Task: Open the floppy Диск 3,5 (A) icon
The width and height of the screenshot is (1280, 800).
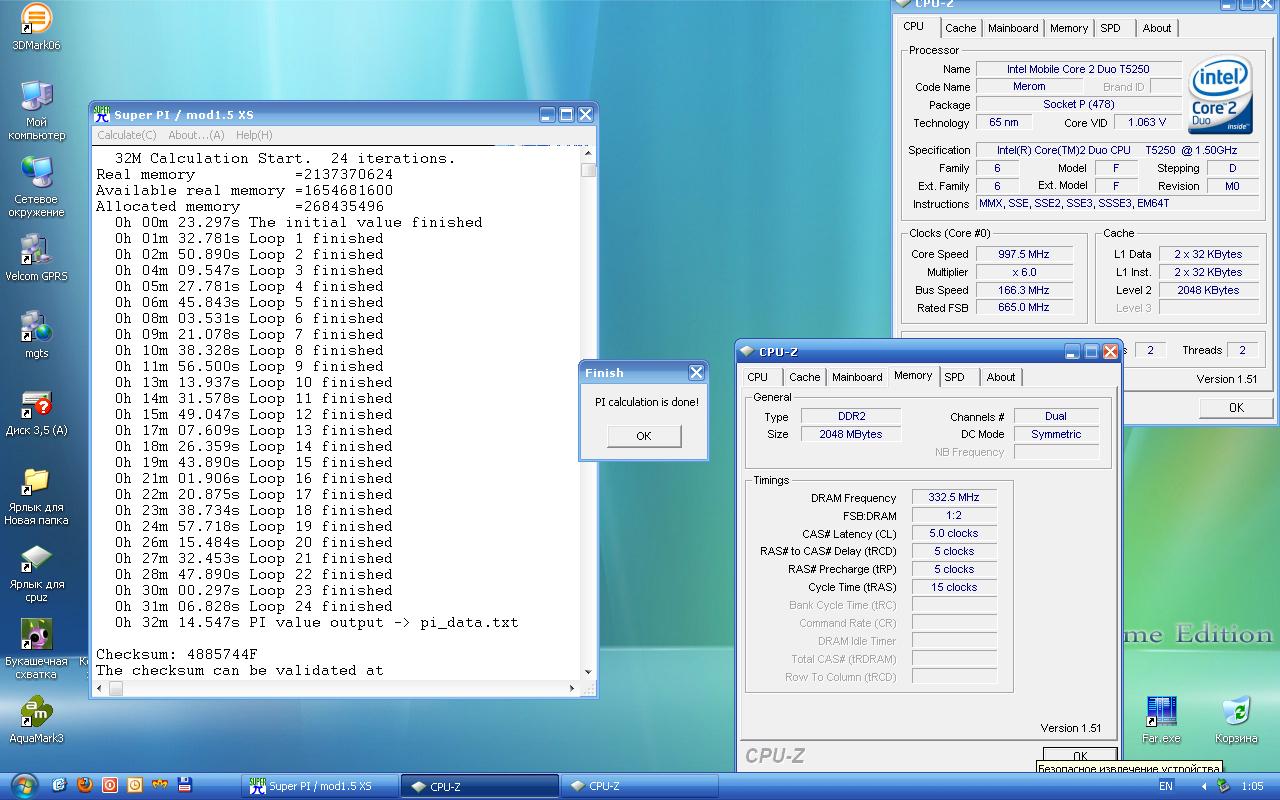Action: 36,412
